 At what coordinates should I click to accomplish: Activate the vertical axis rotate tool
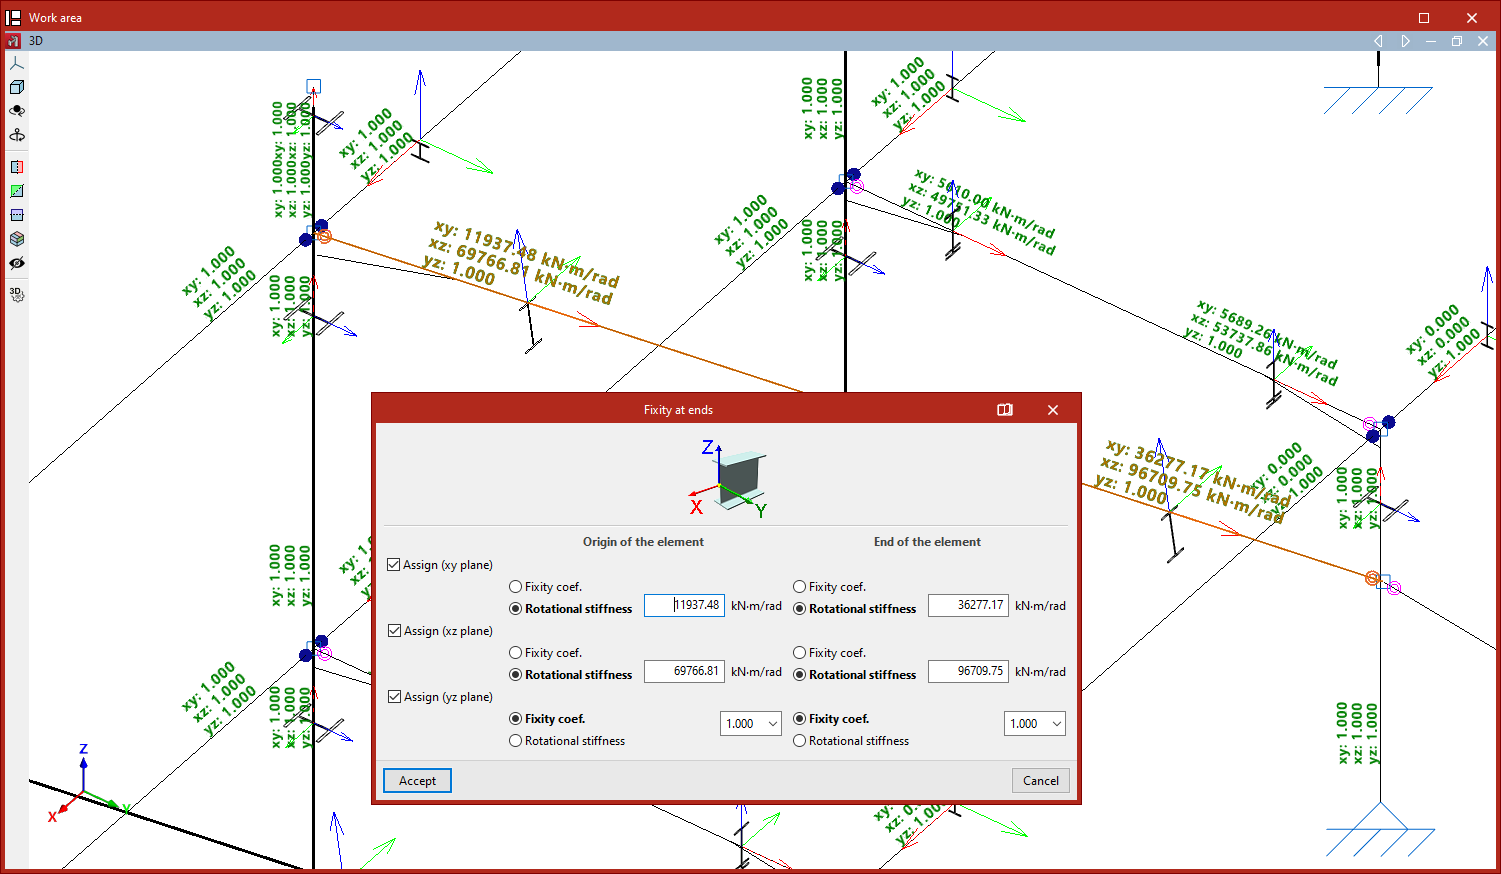[x=16, y=135]
